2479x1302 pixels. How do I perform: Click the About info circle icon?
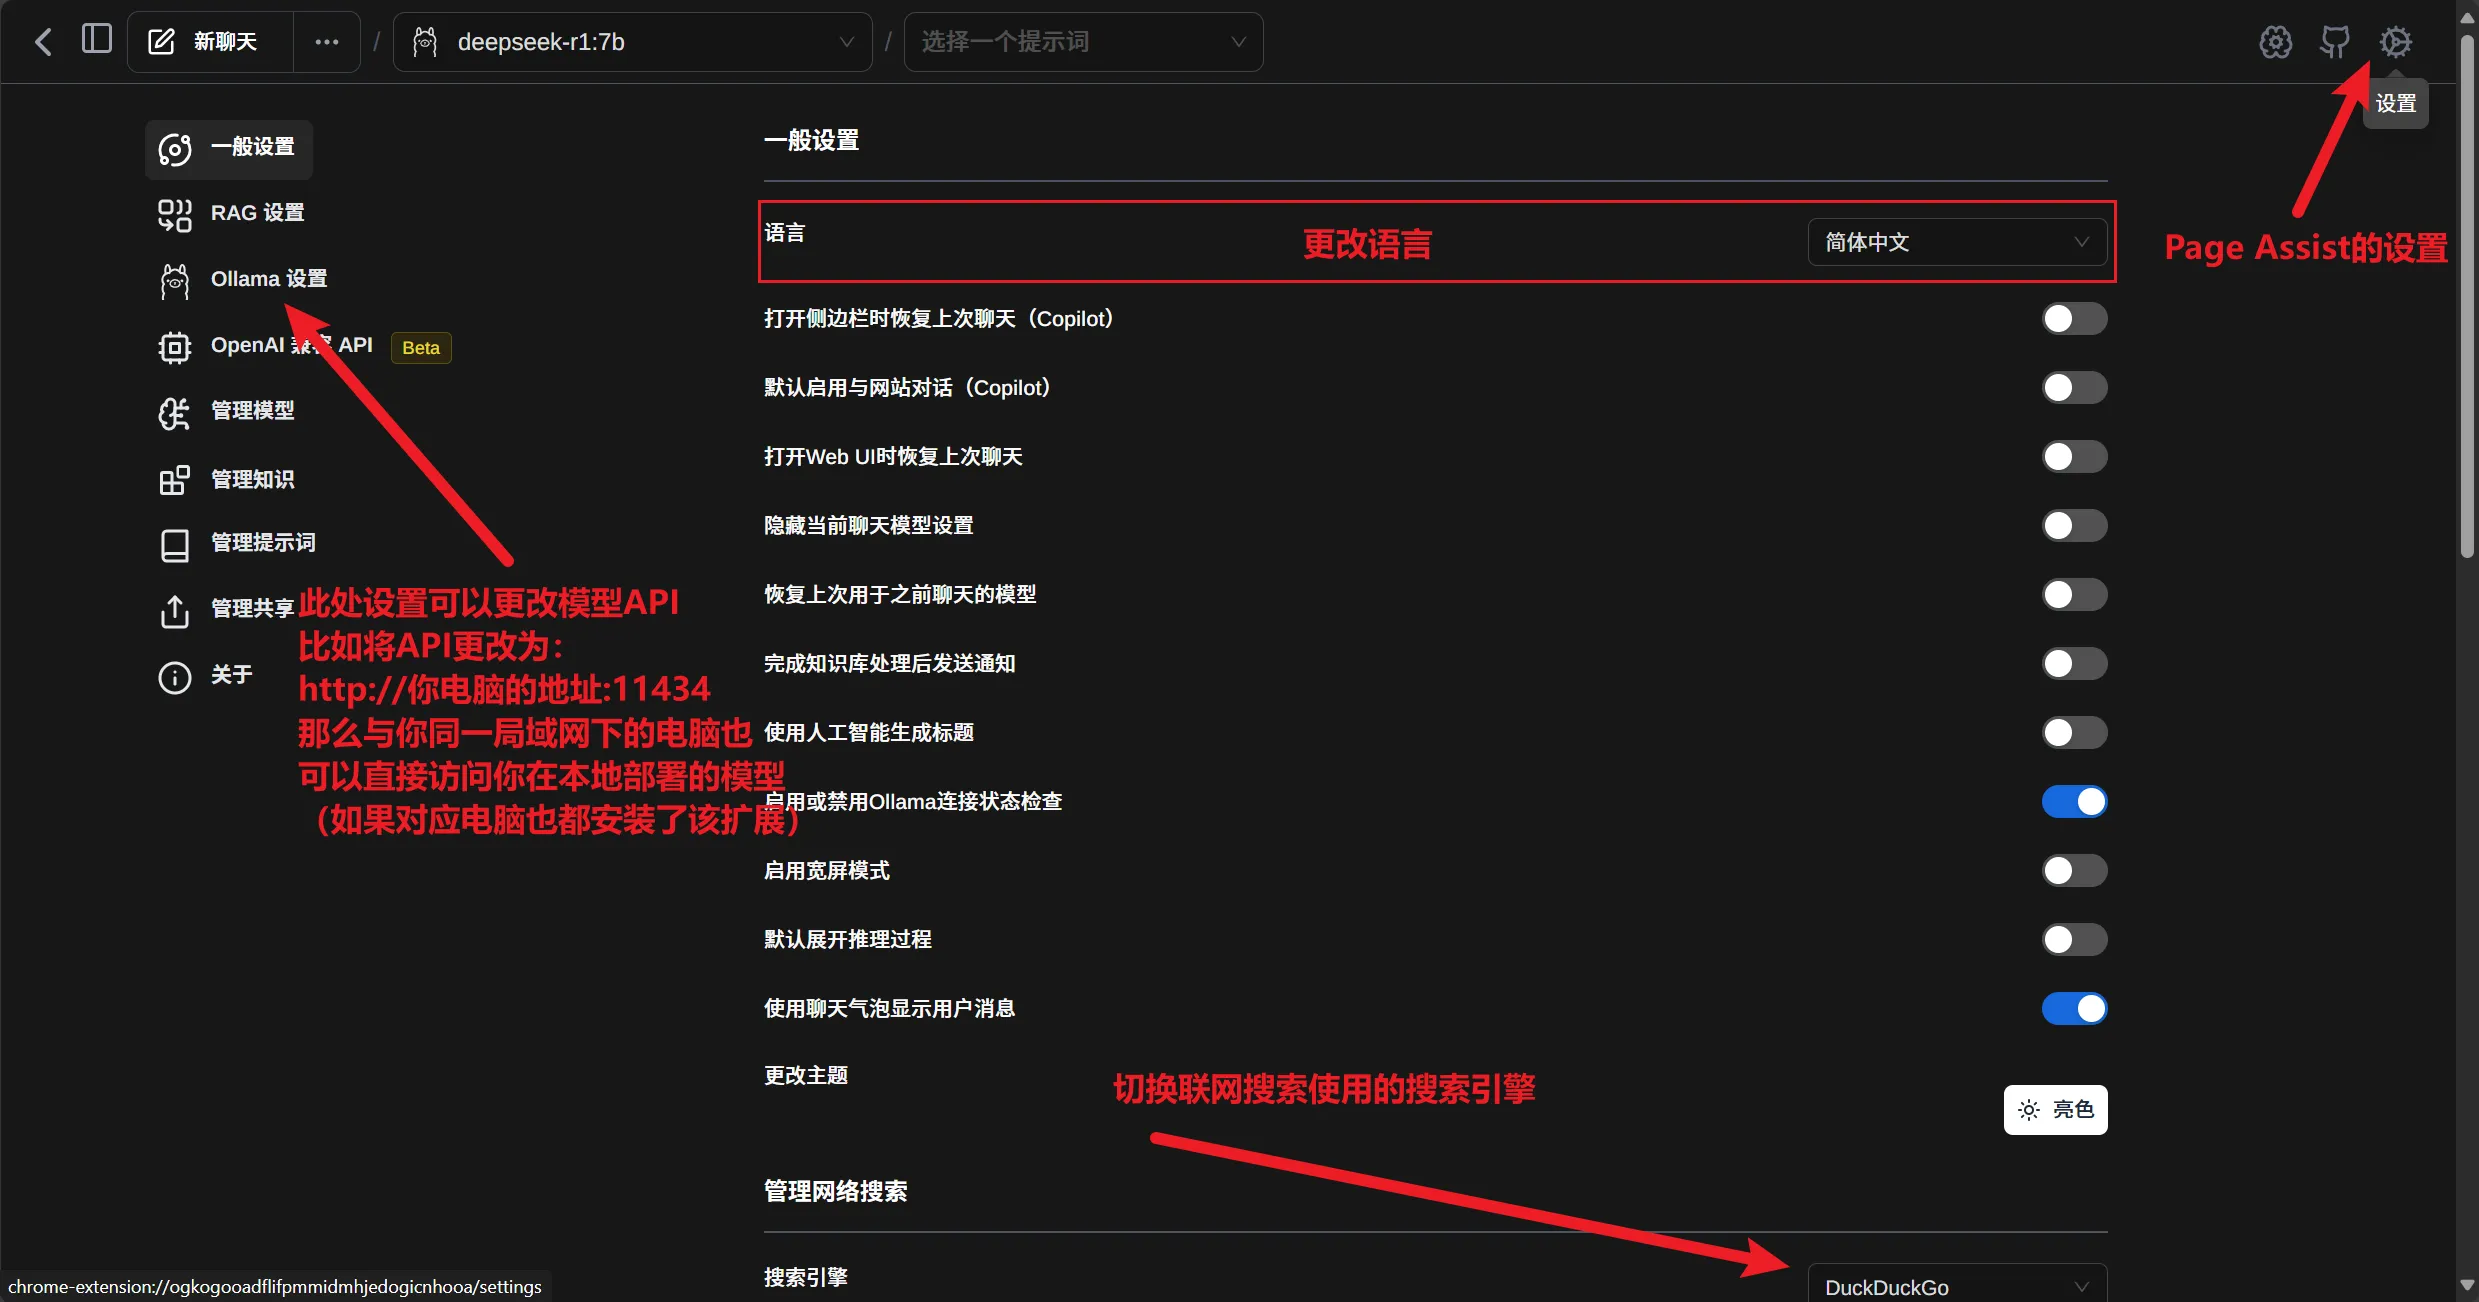175,677
